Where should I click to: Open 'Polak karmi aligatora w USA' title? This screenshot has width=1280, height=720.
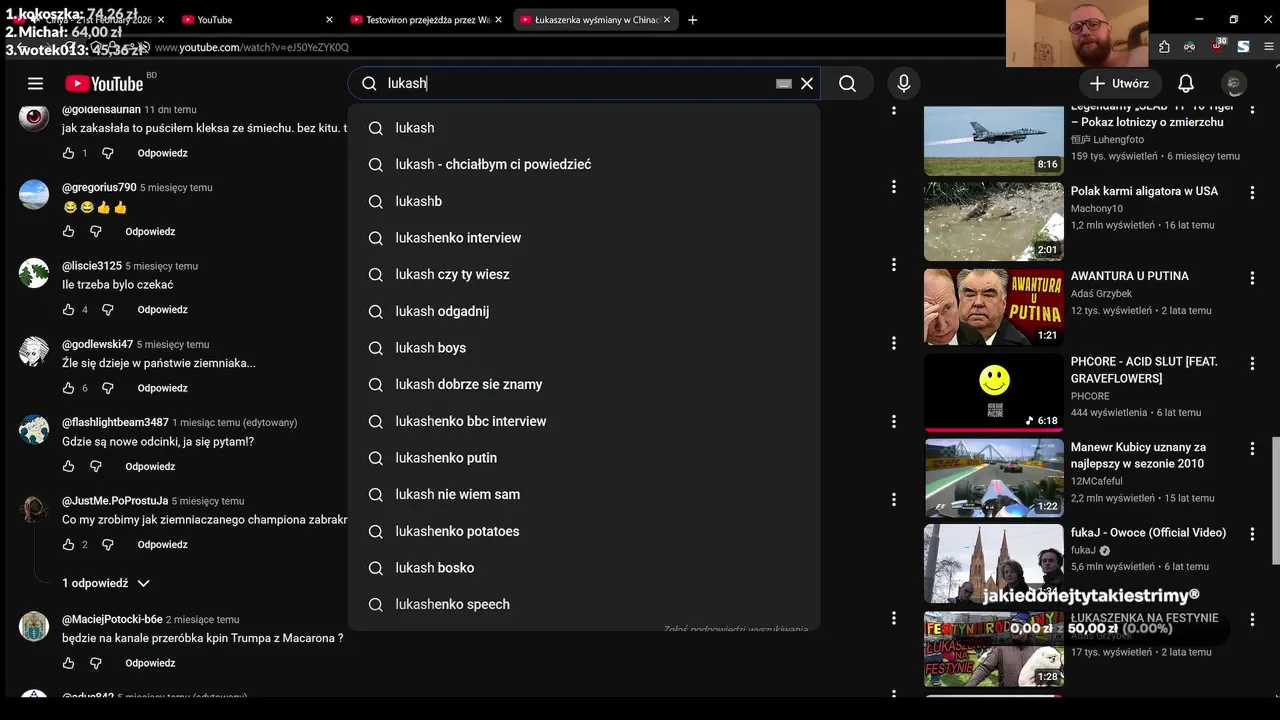[1144, 191]
